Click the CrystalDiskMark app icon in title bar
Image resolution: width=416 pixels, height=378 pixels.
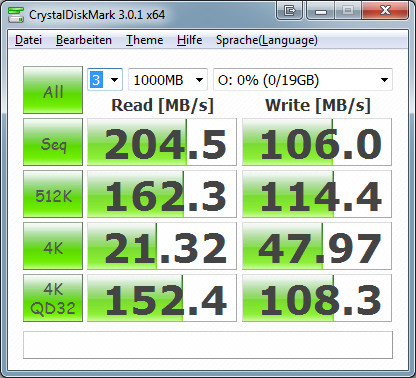[x=16, y=14]
